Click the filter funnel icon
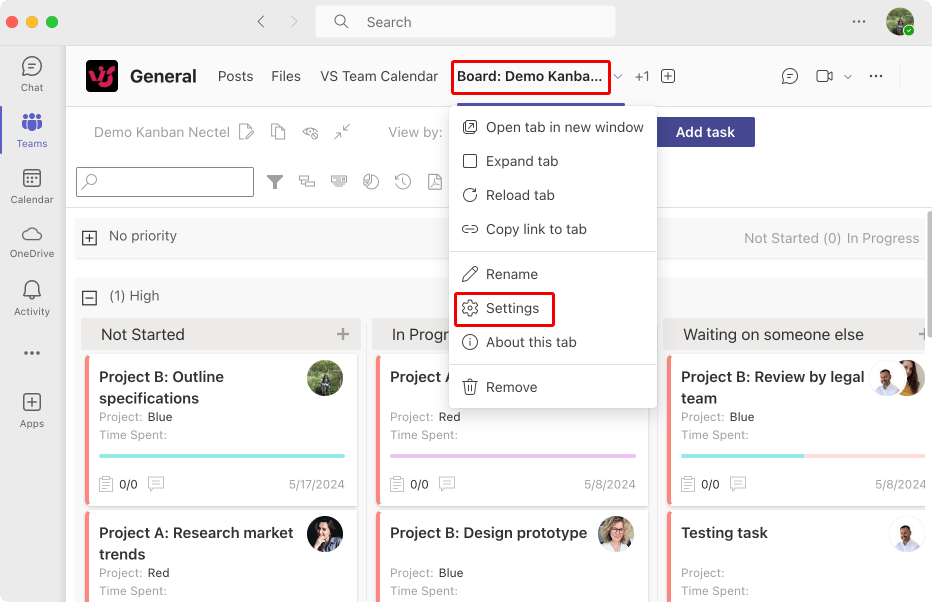This screenshot has height=602, width=932. pos(275,182)
